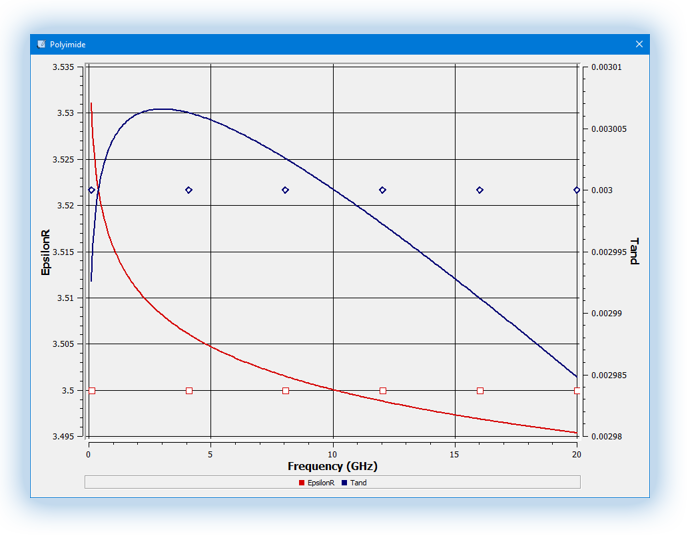Click the peak of the blue Tand curve
Screen dimensions: 700x546
(x=161, y=109)
